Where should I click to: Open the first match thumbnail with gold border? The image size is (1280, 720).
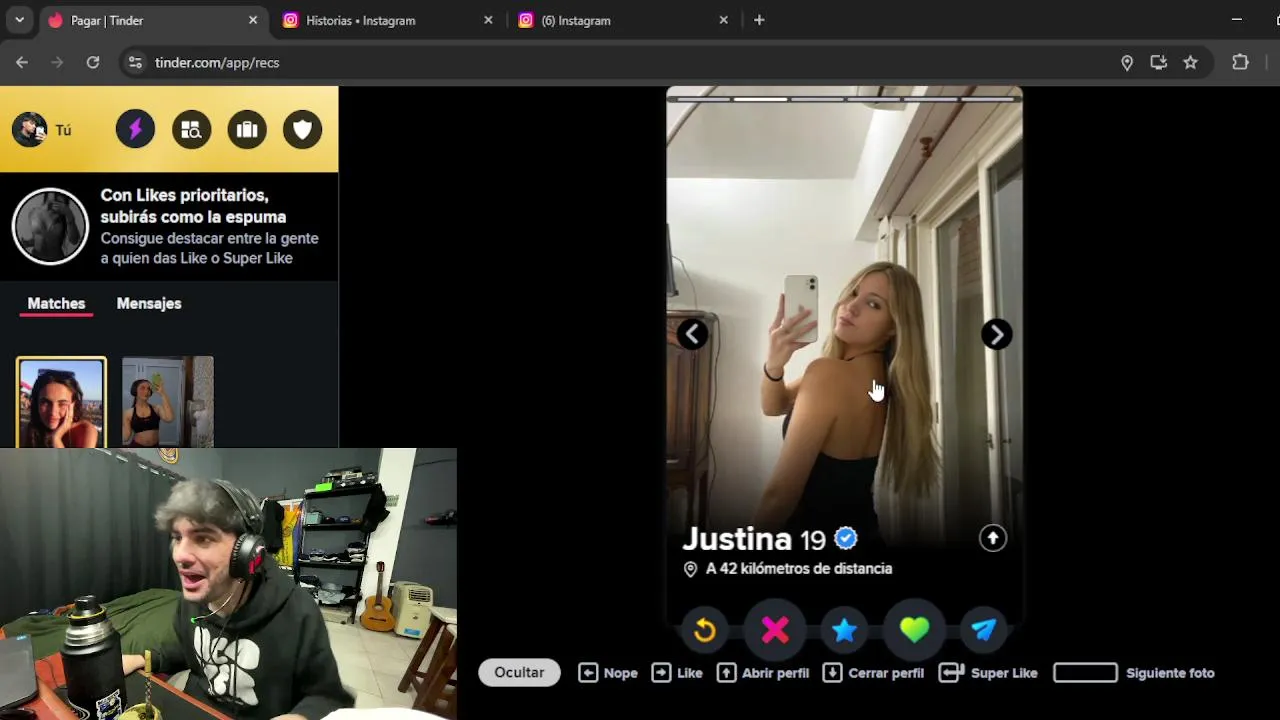coord(61,402)
